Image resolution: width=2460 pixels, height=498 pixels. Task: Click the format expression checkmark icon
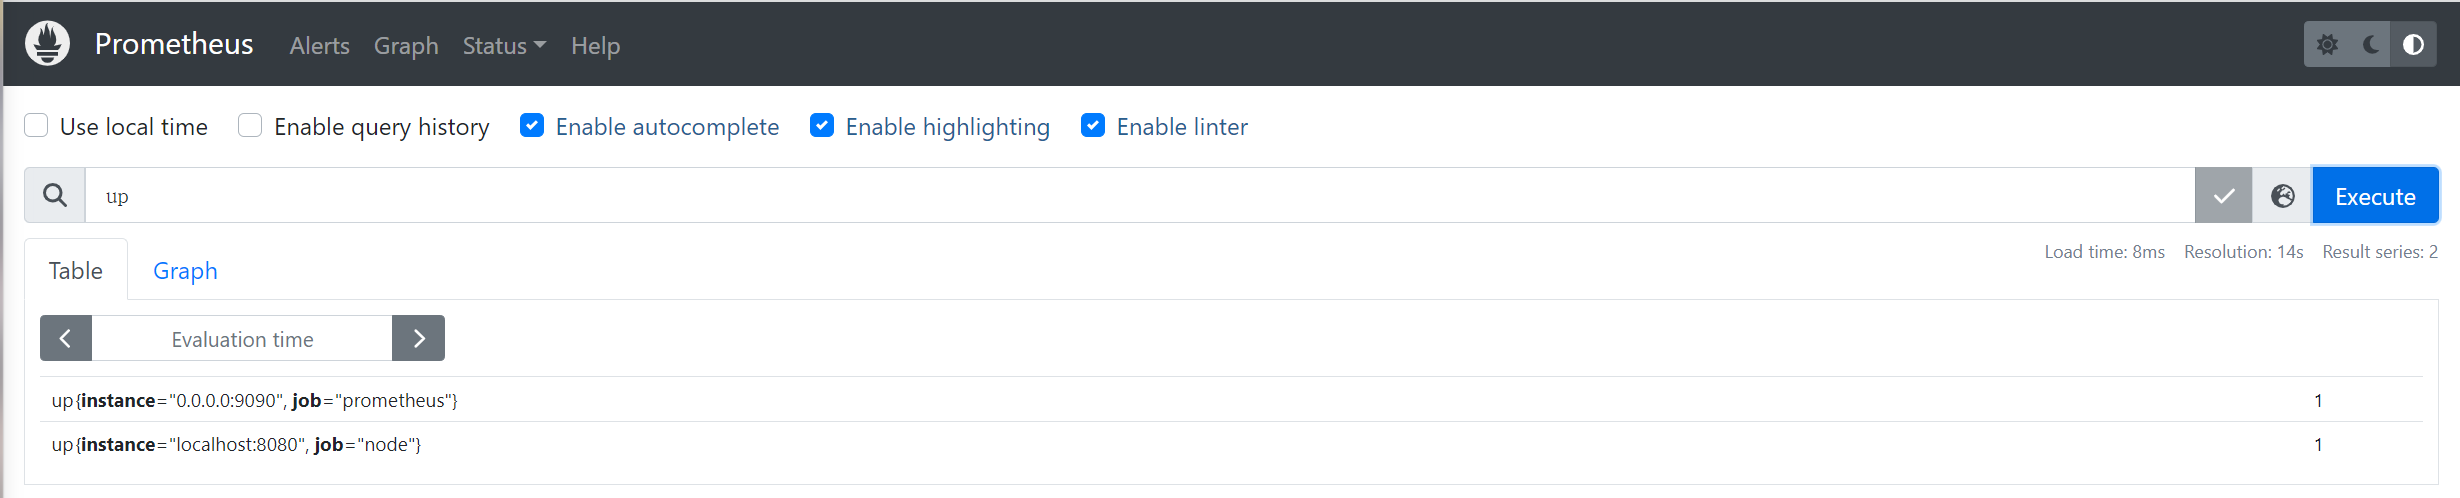click(2223, 196)
